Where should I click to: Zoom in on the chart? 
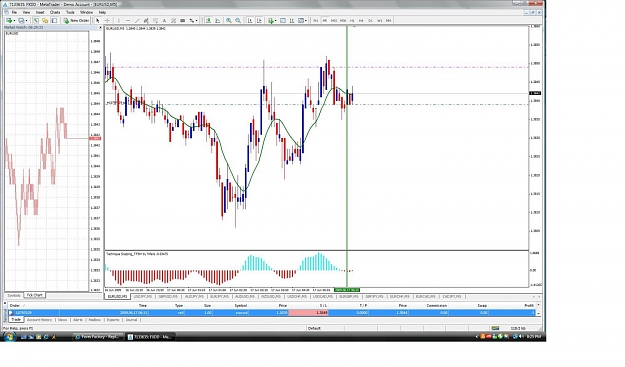(229, 20)
